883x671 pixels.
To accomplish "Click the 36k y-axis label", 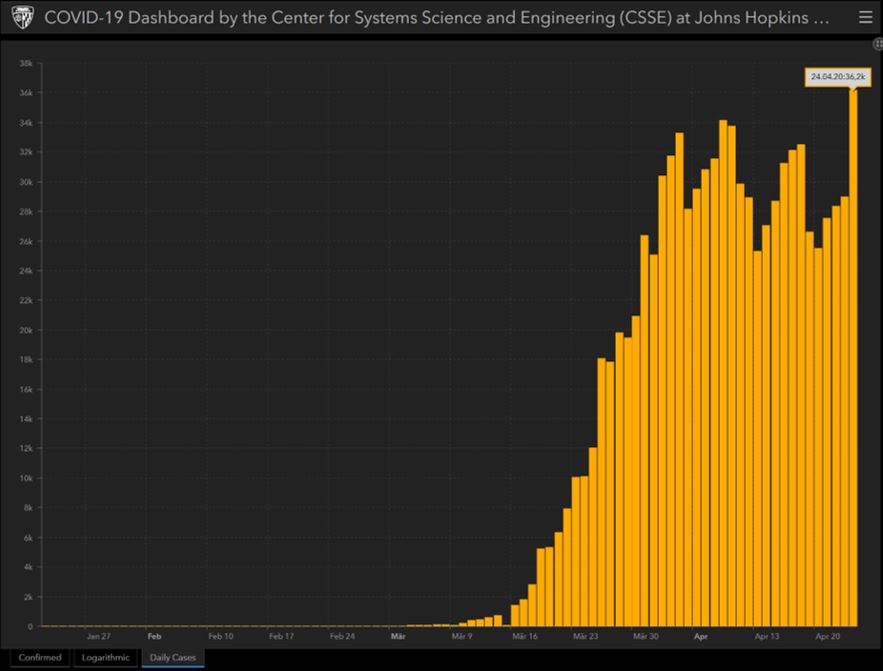I will click(26, 92).
